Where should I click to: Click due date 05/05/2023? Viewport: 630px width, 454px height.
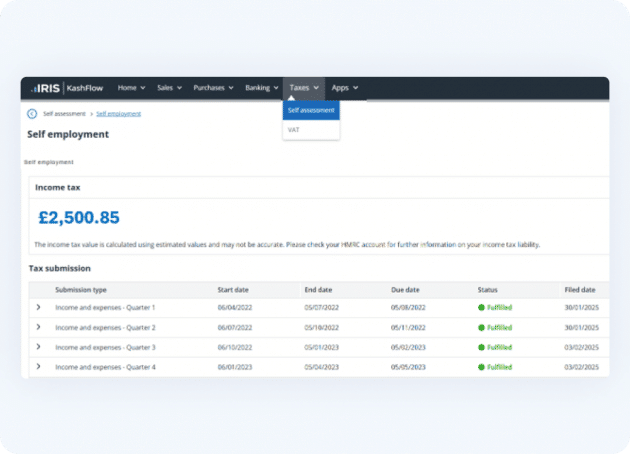(408, 367)
